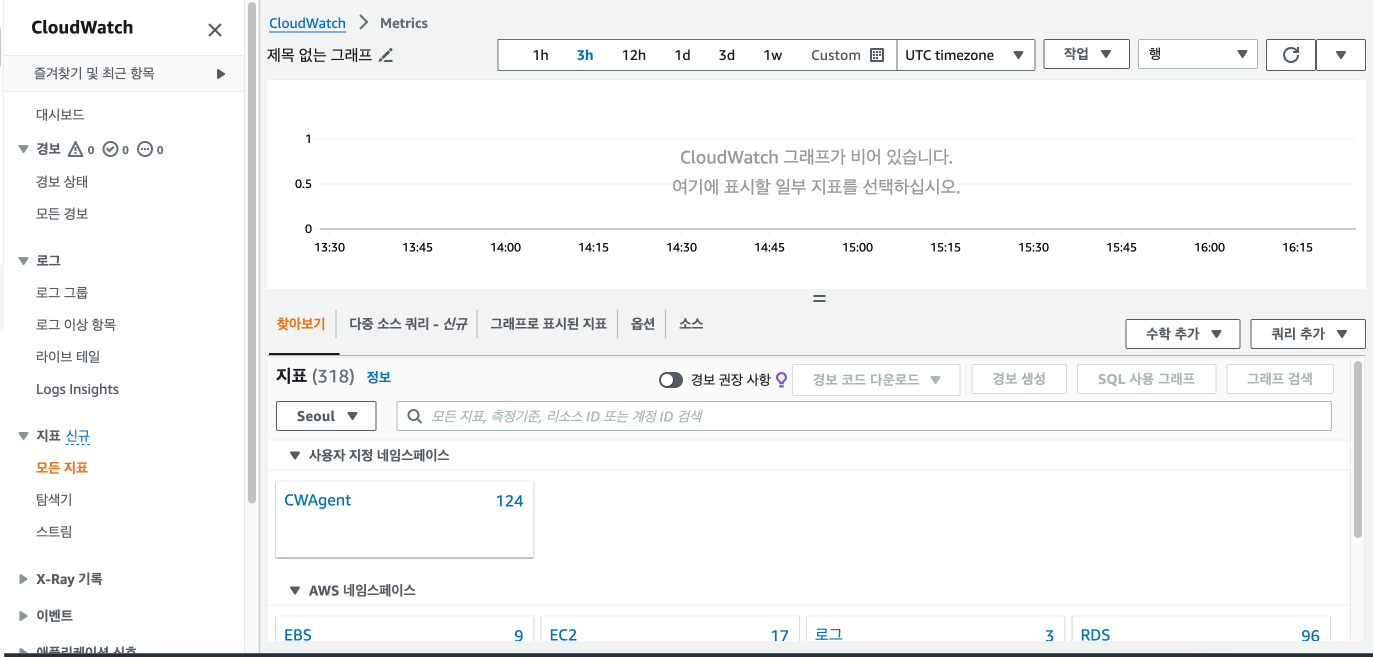1373x657 pixels.
Task: Open Log groups (로그 그룹) in sidebar
Action: pyautogui.click(x=62, y=293)
